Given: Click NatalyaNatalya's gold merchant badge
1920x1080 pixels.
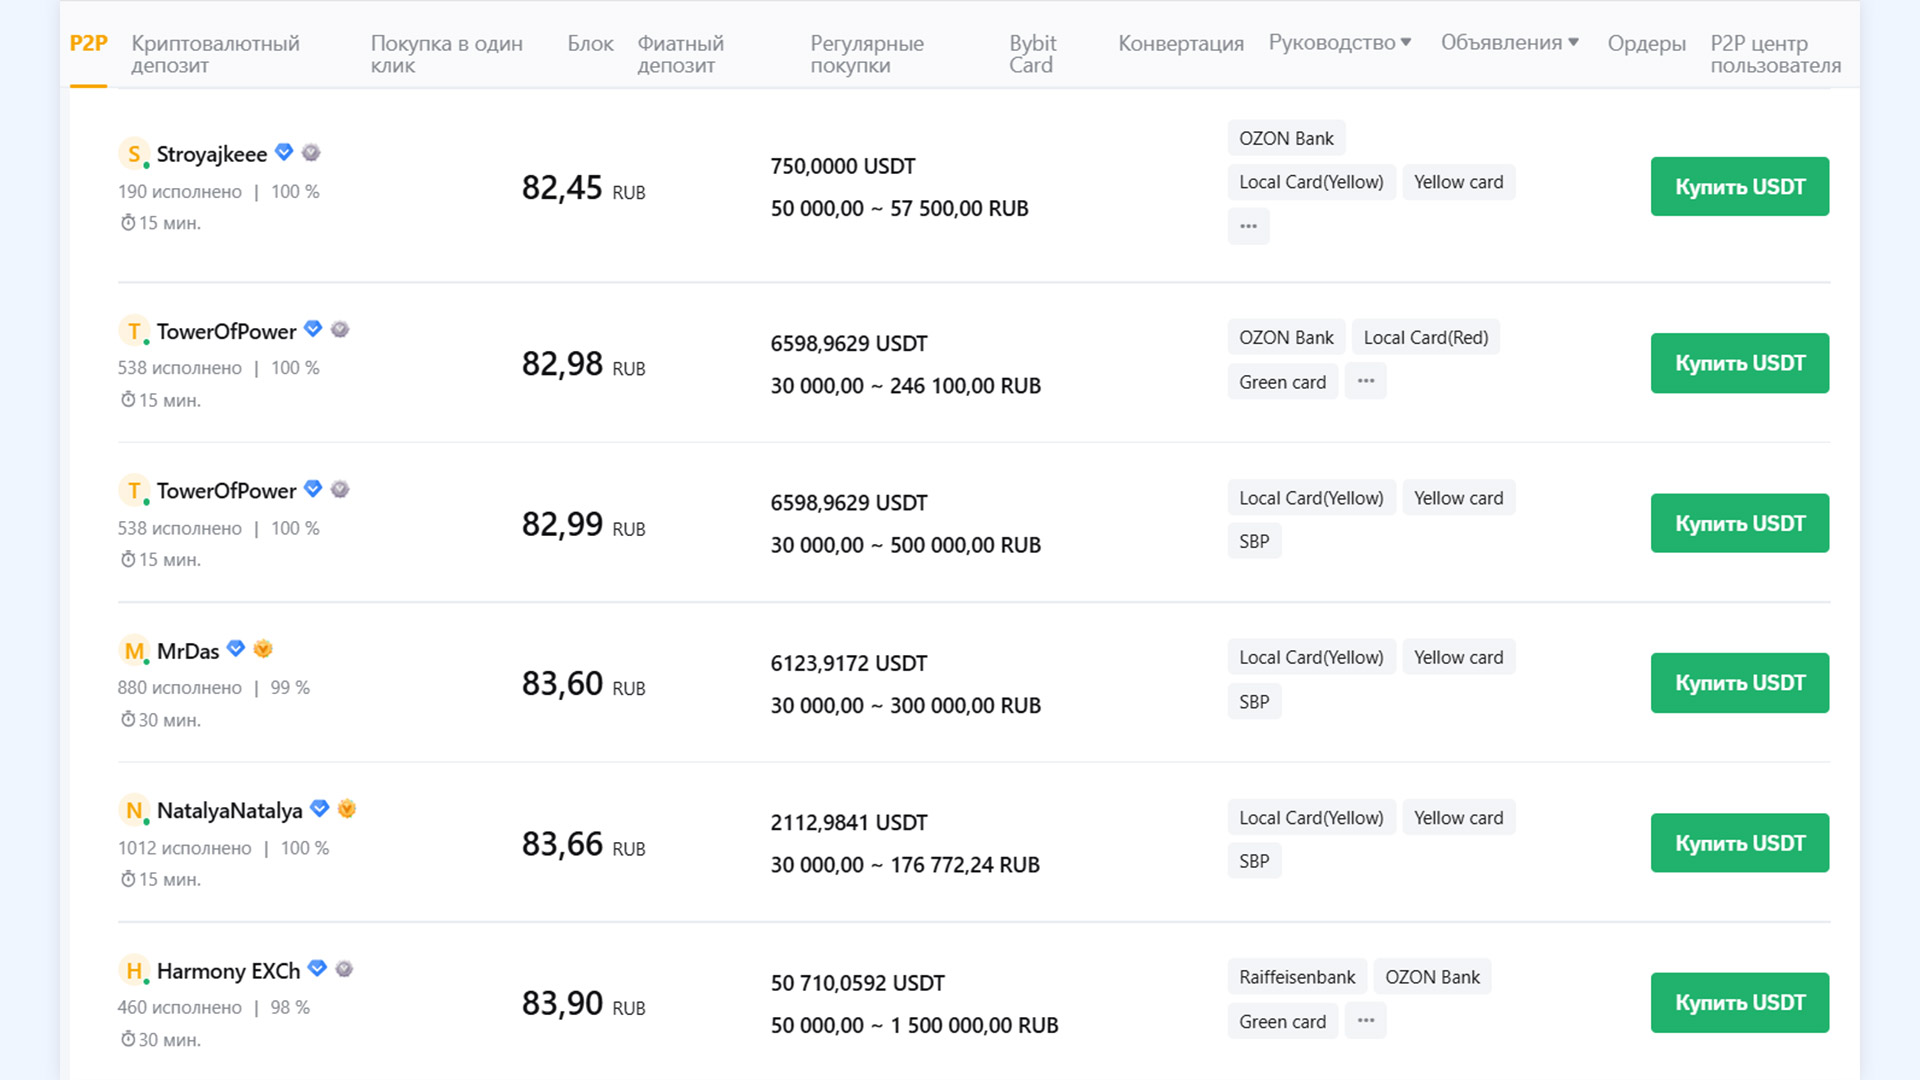Looking at the screenshot, I should point(347,808).
